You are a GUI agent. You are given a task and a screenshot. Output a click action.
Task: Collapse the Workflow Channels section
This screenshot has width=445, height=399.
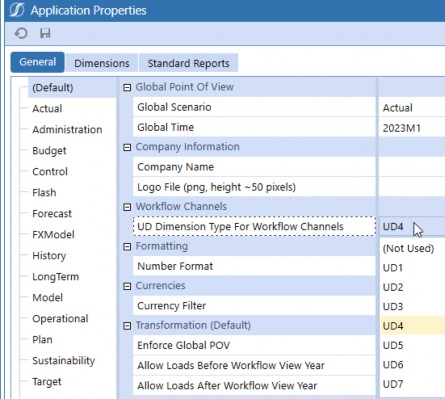[127, 207]
